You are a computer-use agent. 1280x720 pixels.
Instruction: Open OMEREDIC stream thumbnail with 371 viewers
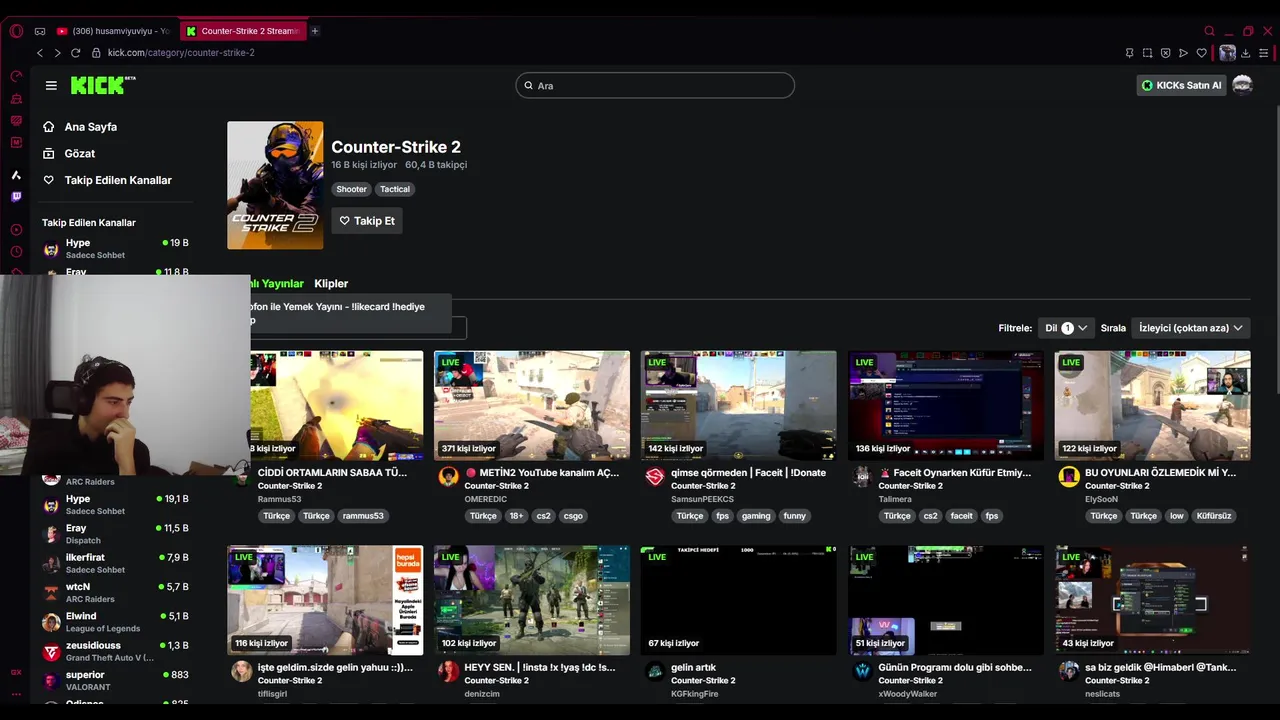[532, 405]
